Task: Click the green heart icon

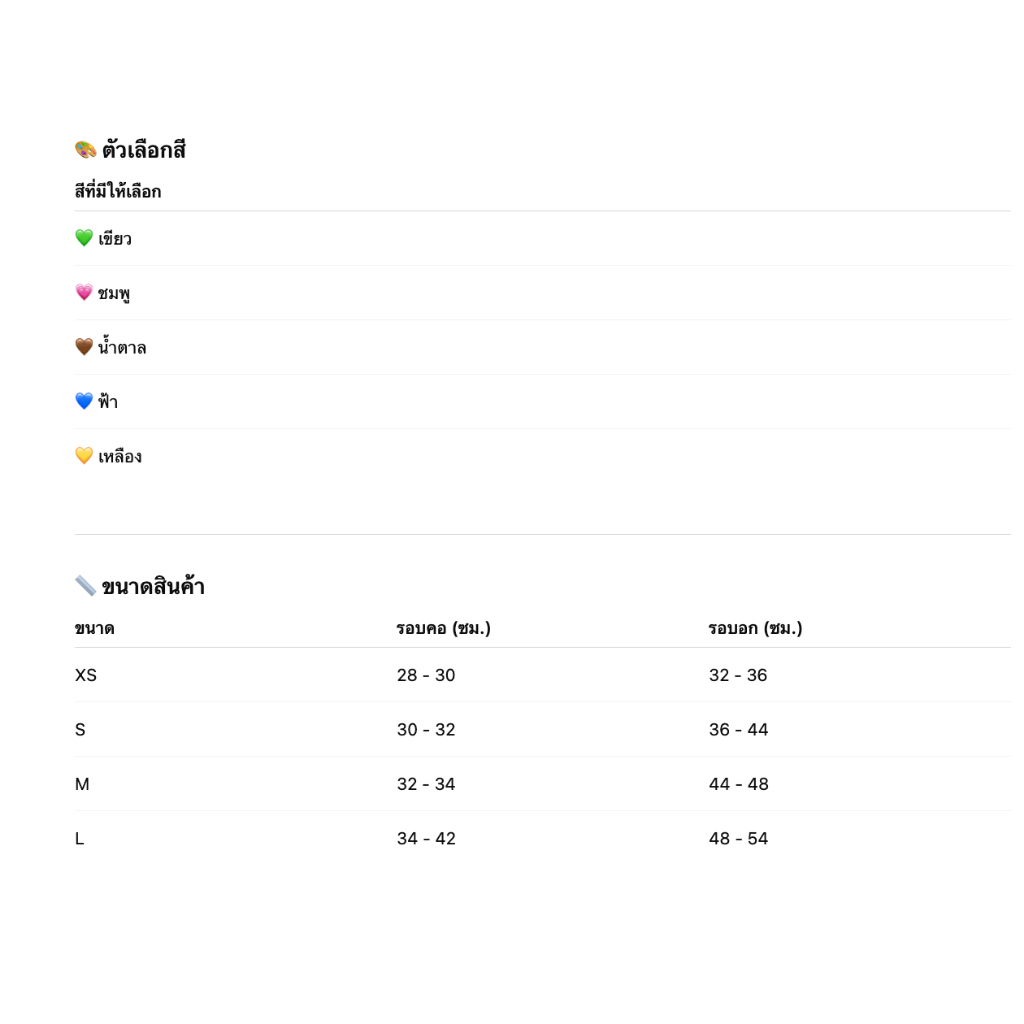Action: tap(84, 238)
